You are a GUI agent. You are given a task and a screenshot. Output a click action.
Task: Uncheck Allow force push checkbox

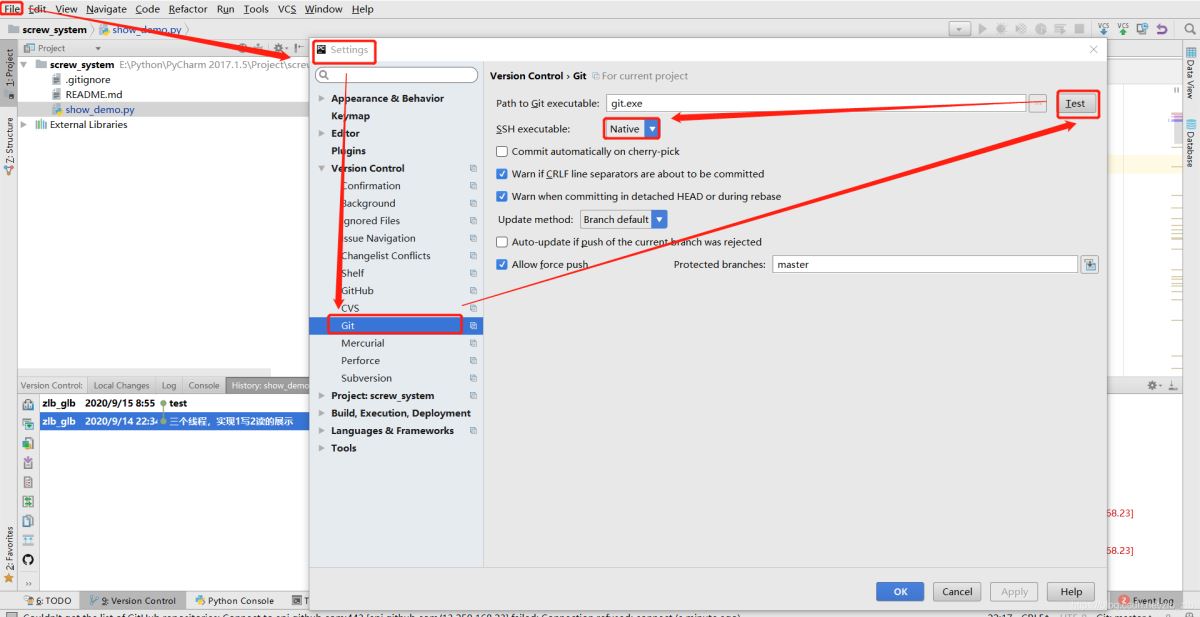(x=502, y=265)
